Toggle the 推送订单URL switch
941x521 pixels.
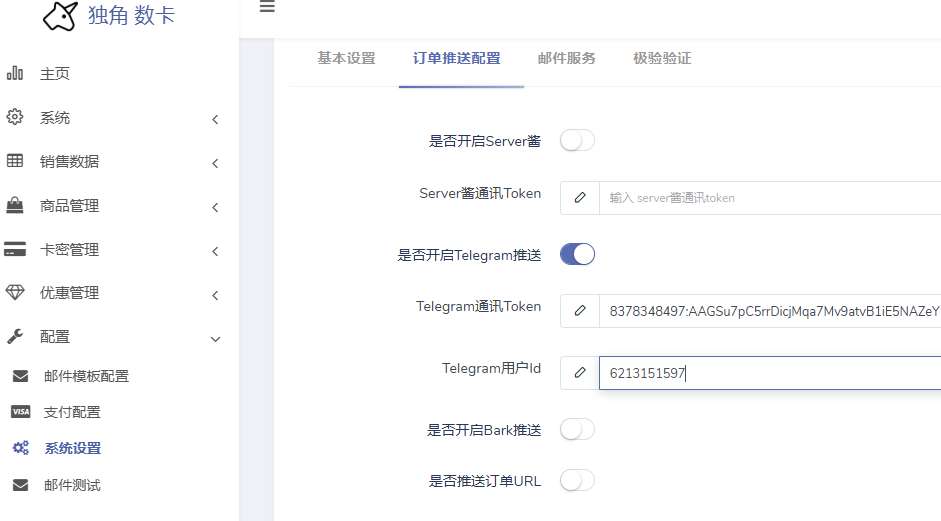(577, 481)
